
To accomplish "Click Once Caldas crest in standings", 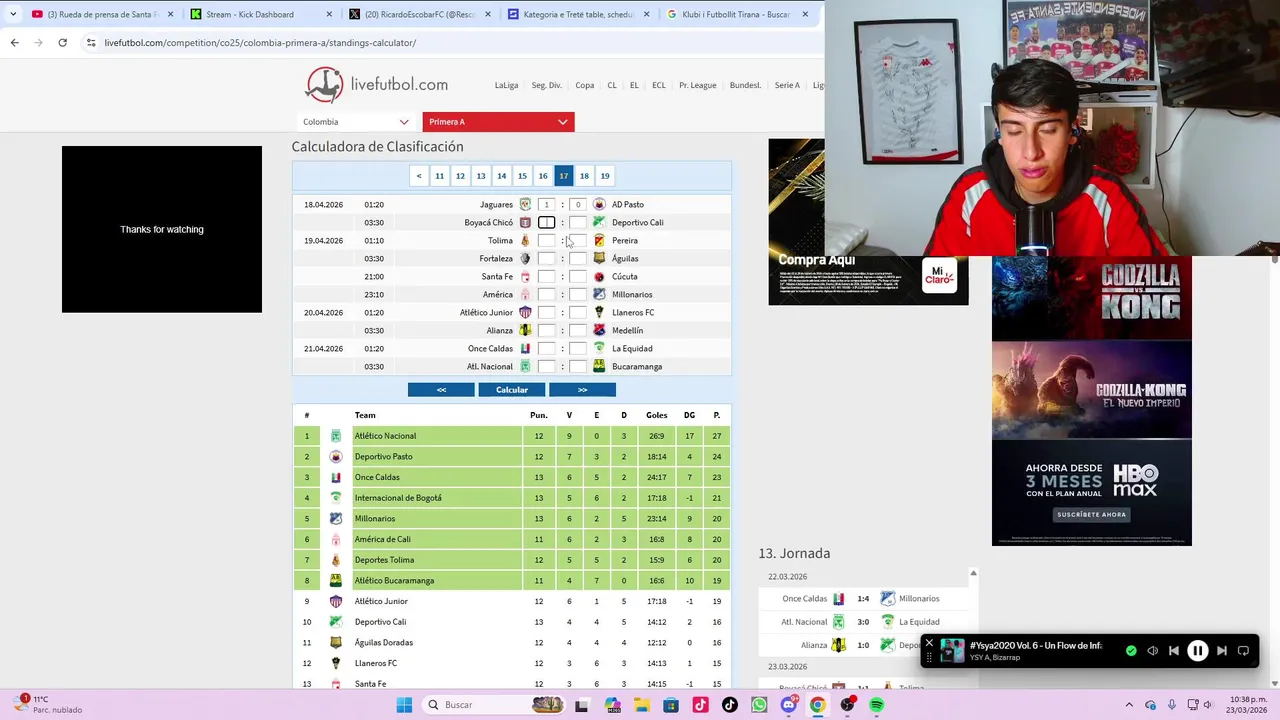I will coord(336,477).
